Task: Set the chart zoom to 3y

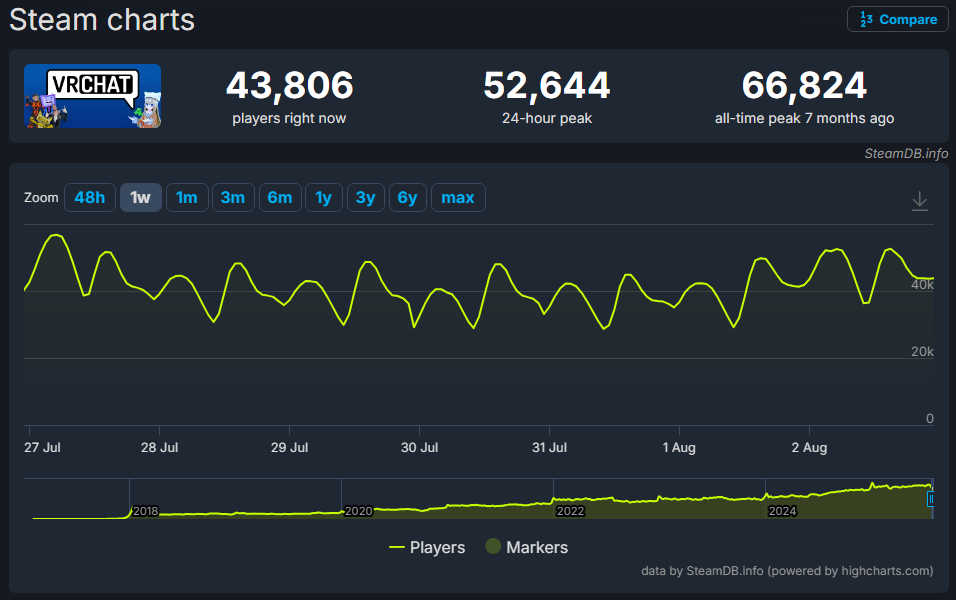Action: [365, 197]
